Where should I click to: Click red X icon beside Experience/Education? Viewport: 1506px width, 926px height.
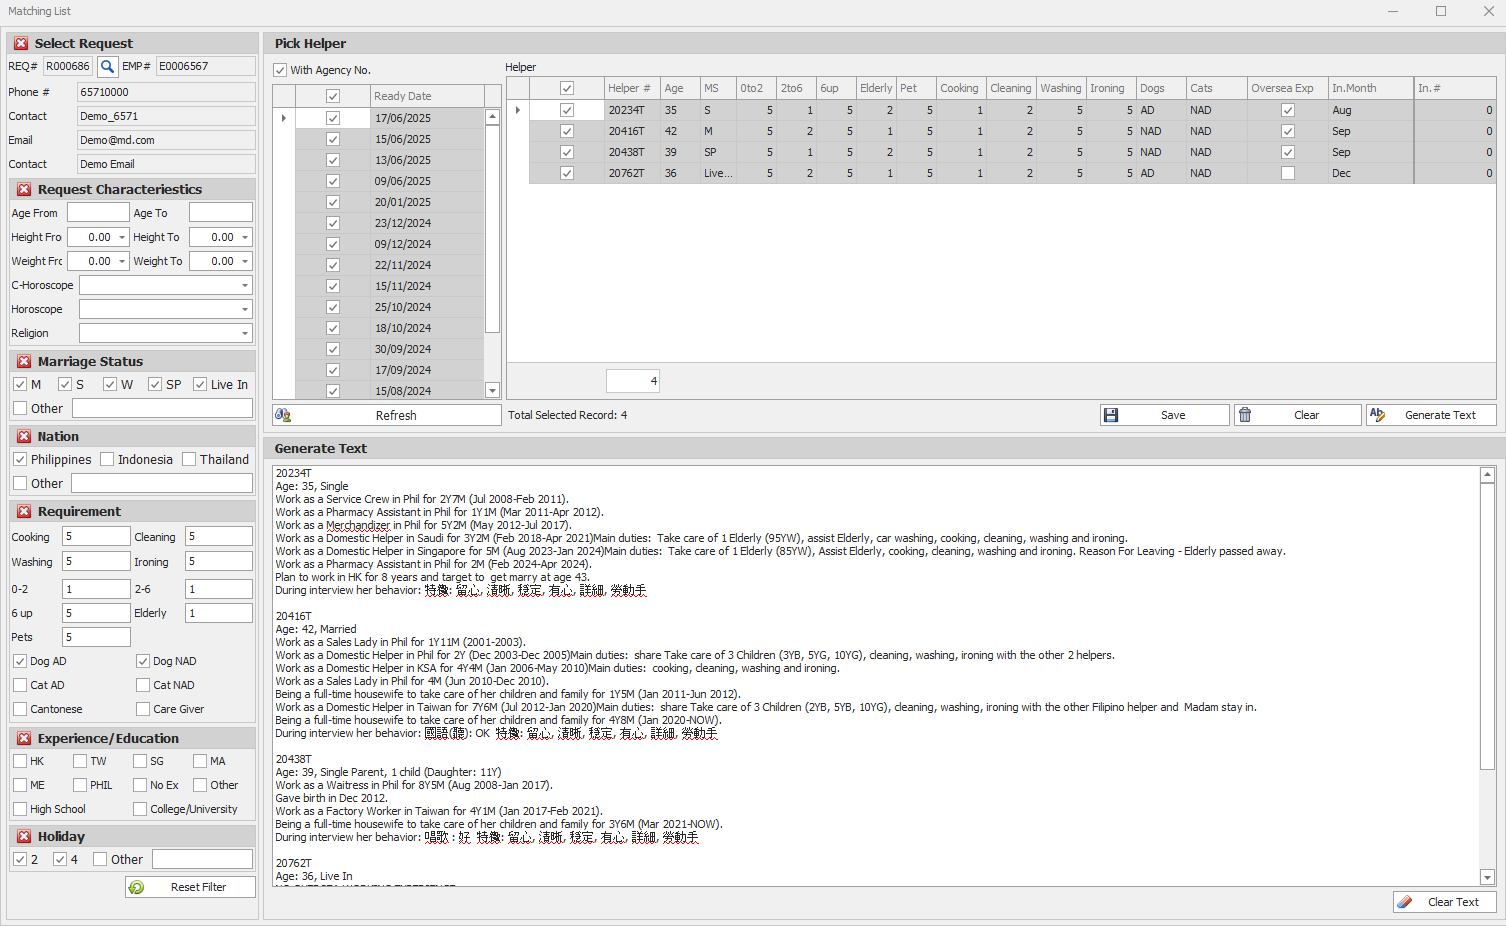(24, 739)
